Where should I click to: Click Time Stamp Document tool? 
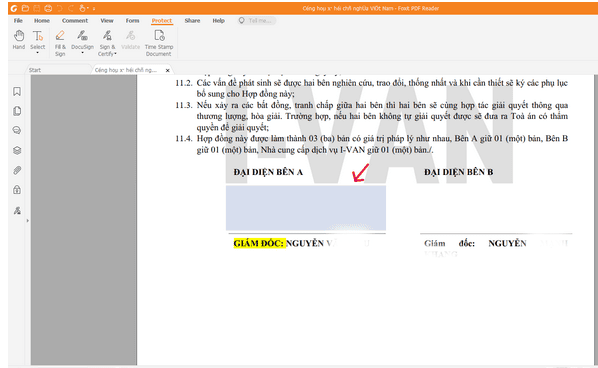click(x=159, y=43)
